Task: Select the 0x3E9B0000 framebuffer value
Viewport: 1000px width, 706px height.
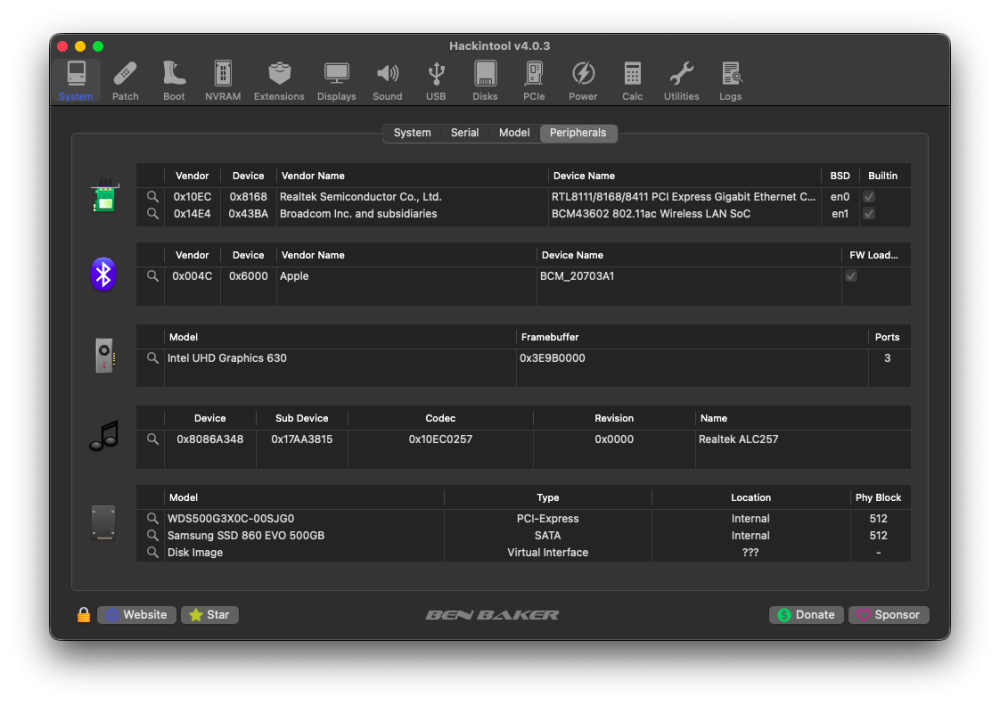Action: coord(552,358)
